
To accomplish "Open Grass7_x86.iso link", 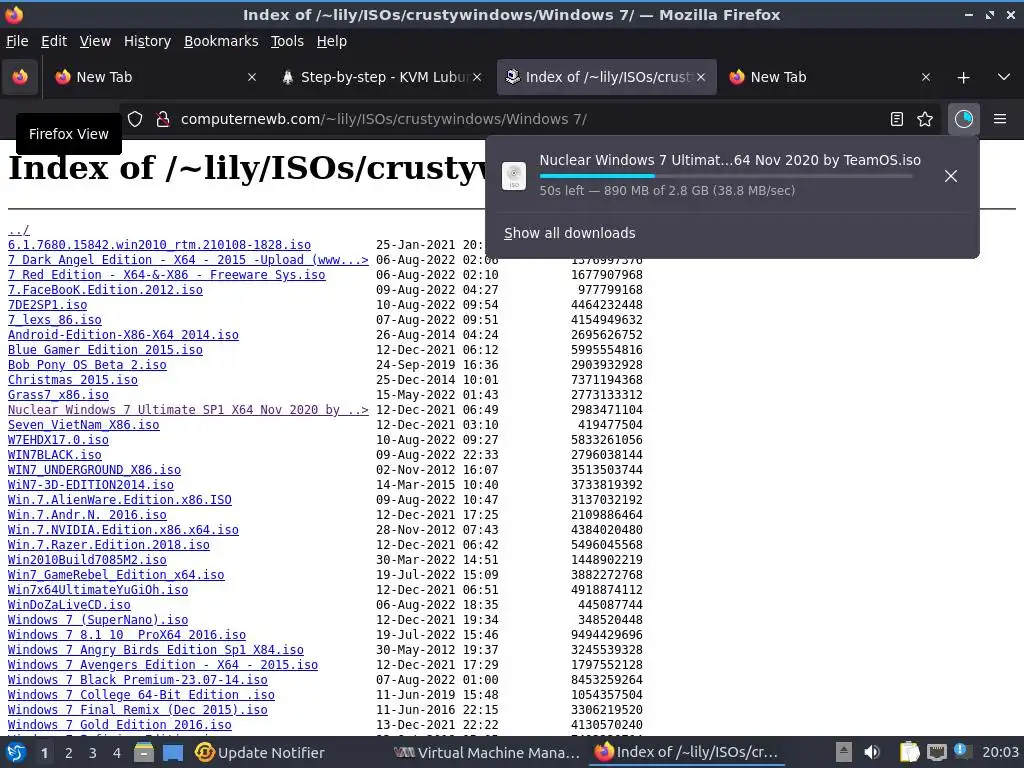I will click(x=58, y=394).
